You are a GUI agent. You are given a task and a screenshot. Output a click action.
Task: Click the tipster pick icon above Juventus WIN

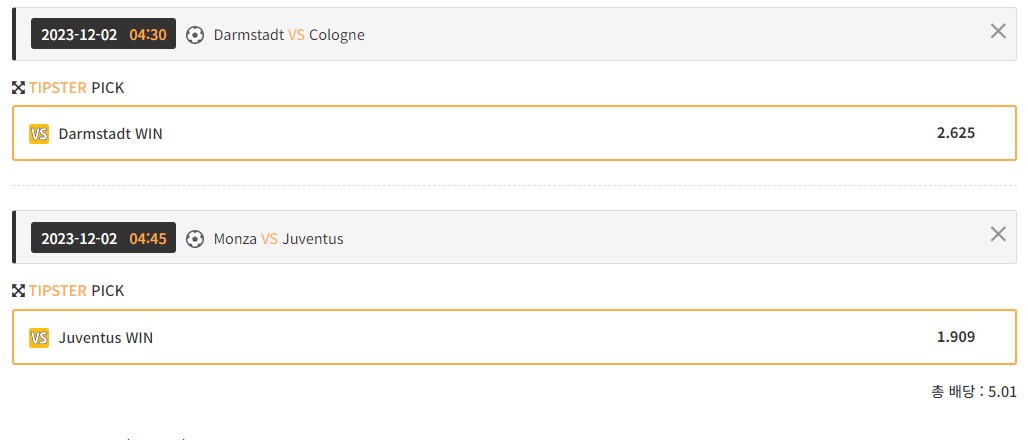pos(18,291)
